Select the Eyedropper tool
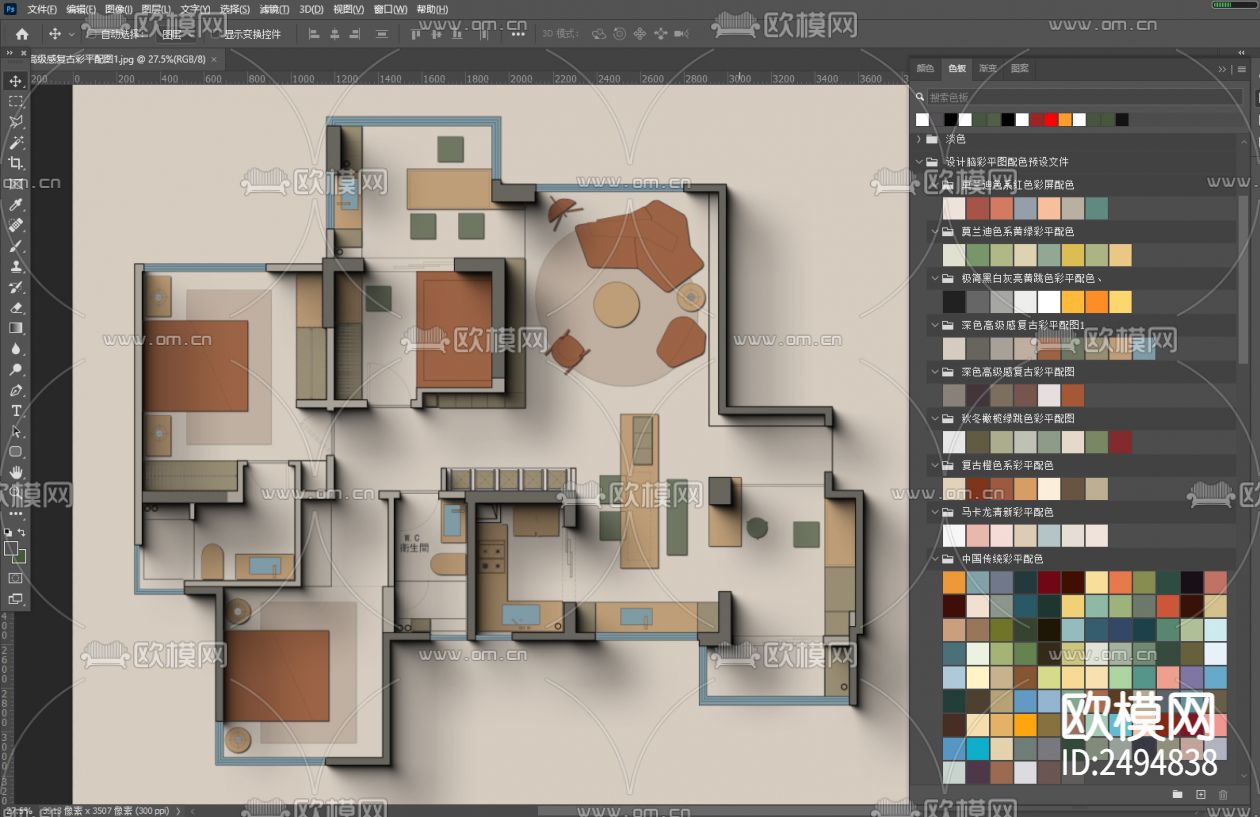 click(x=16, y=205)
